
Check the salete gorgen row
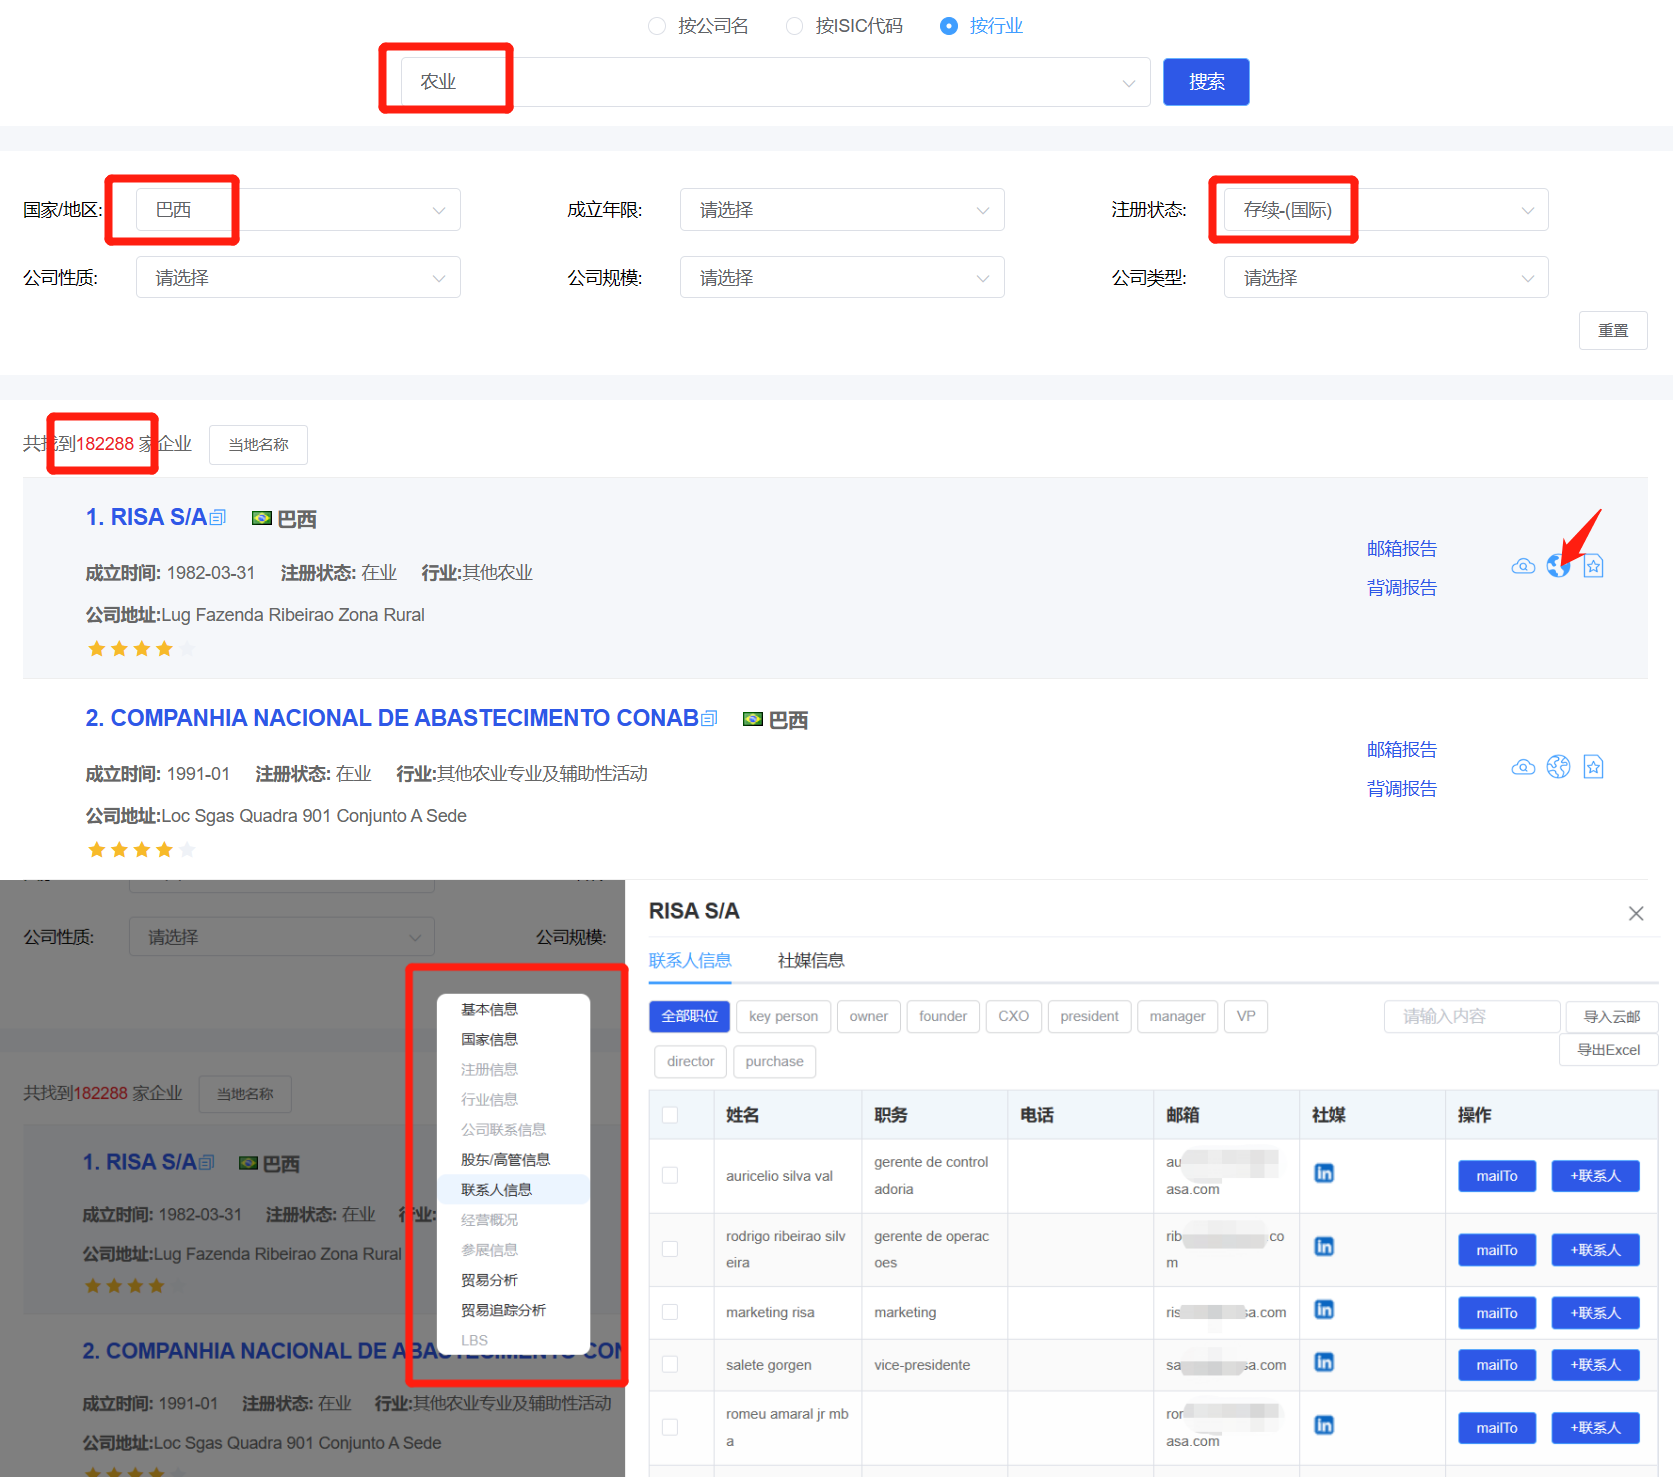click(x=670, y=1364)
